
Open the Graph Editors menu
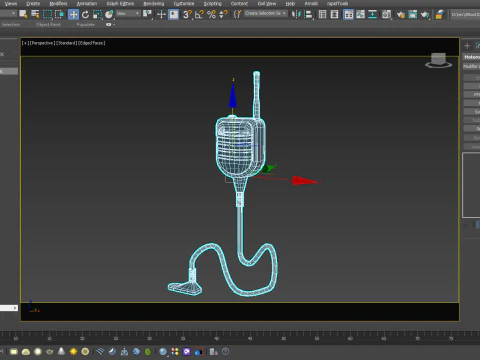(x=120, y=4)
